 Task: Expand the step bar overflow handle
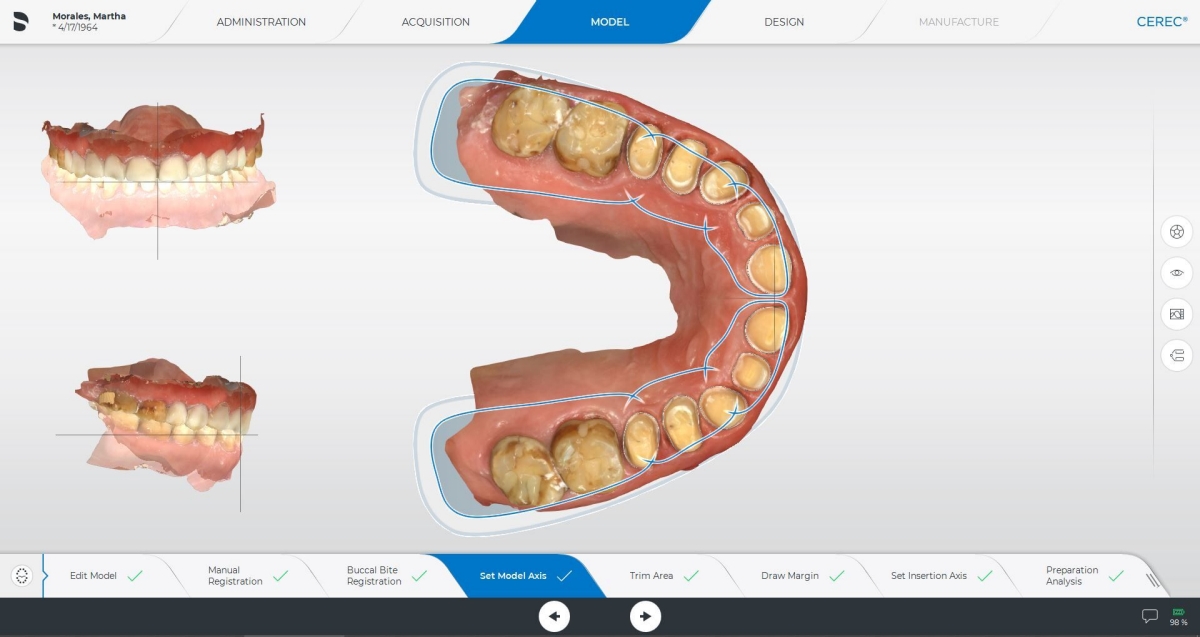point(1153,578)
